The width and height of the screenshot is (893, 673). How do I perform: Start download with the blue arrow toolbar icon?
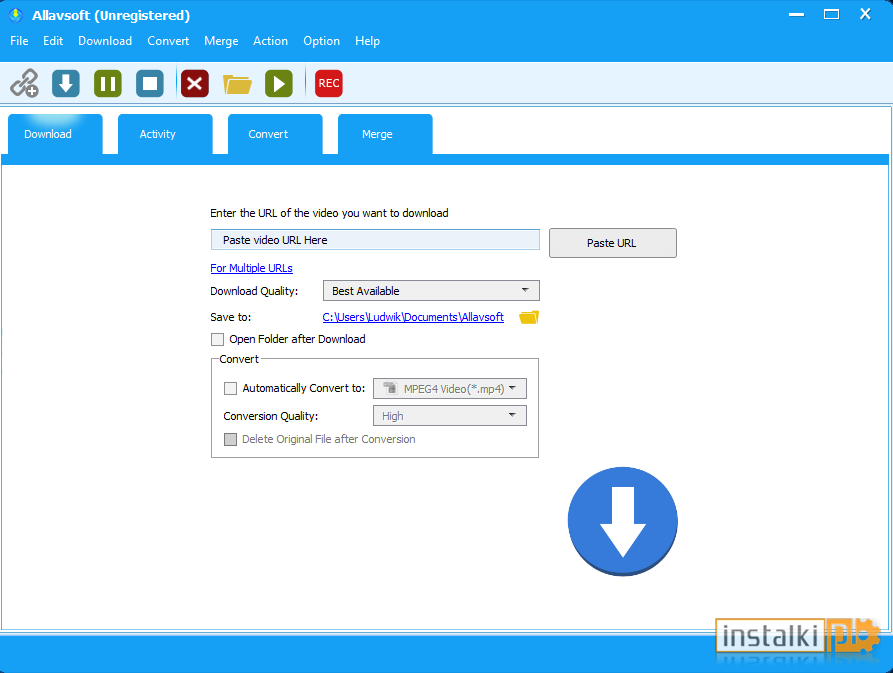[66, 84]
